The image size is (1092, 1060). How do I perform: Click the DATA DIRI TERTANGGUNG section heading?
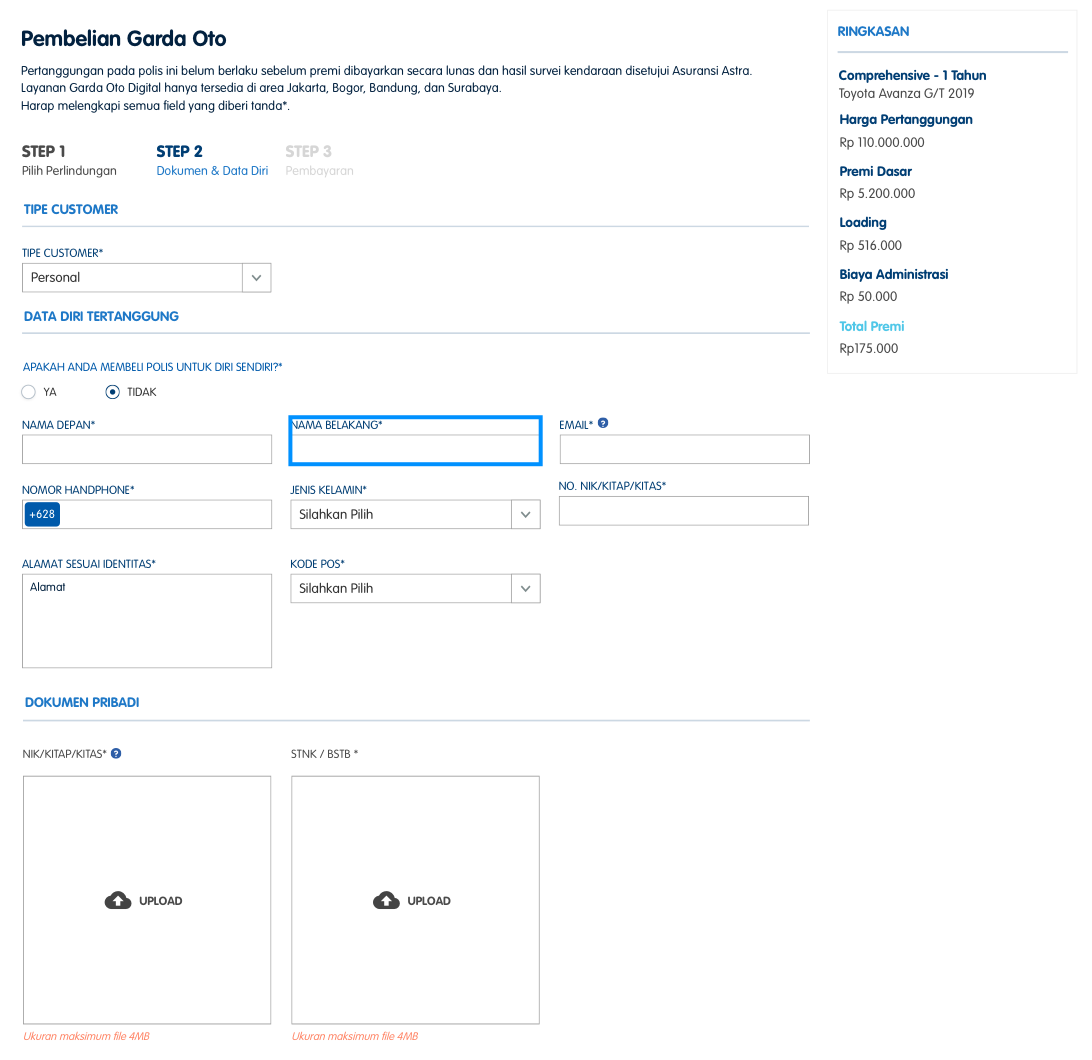click(101, 316)
